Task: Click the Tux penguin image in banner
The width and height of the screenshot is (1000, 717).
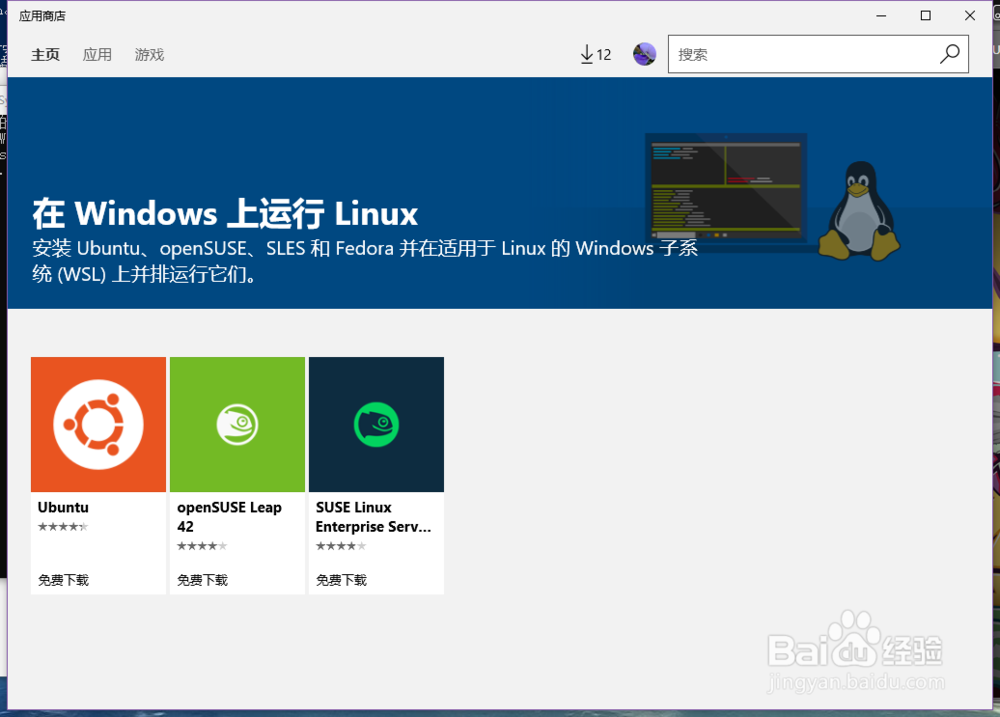Action: [858, 211]
